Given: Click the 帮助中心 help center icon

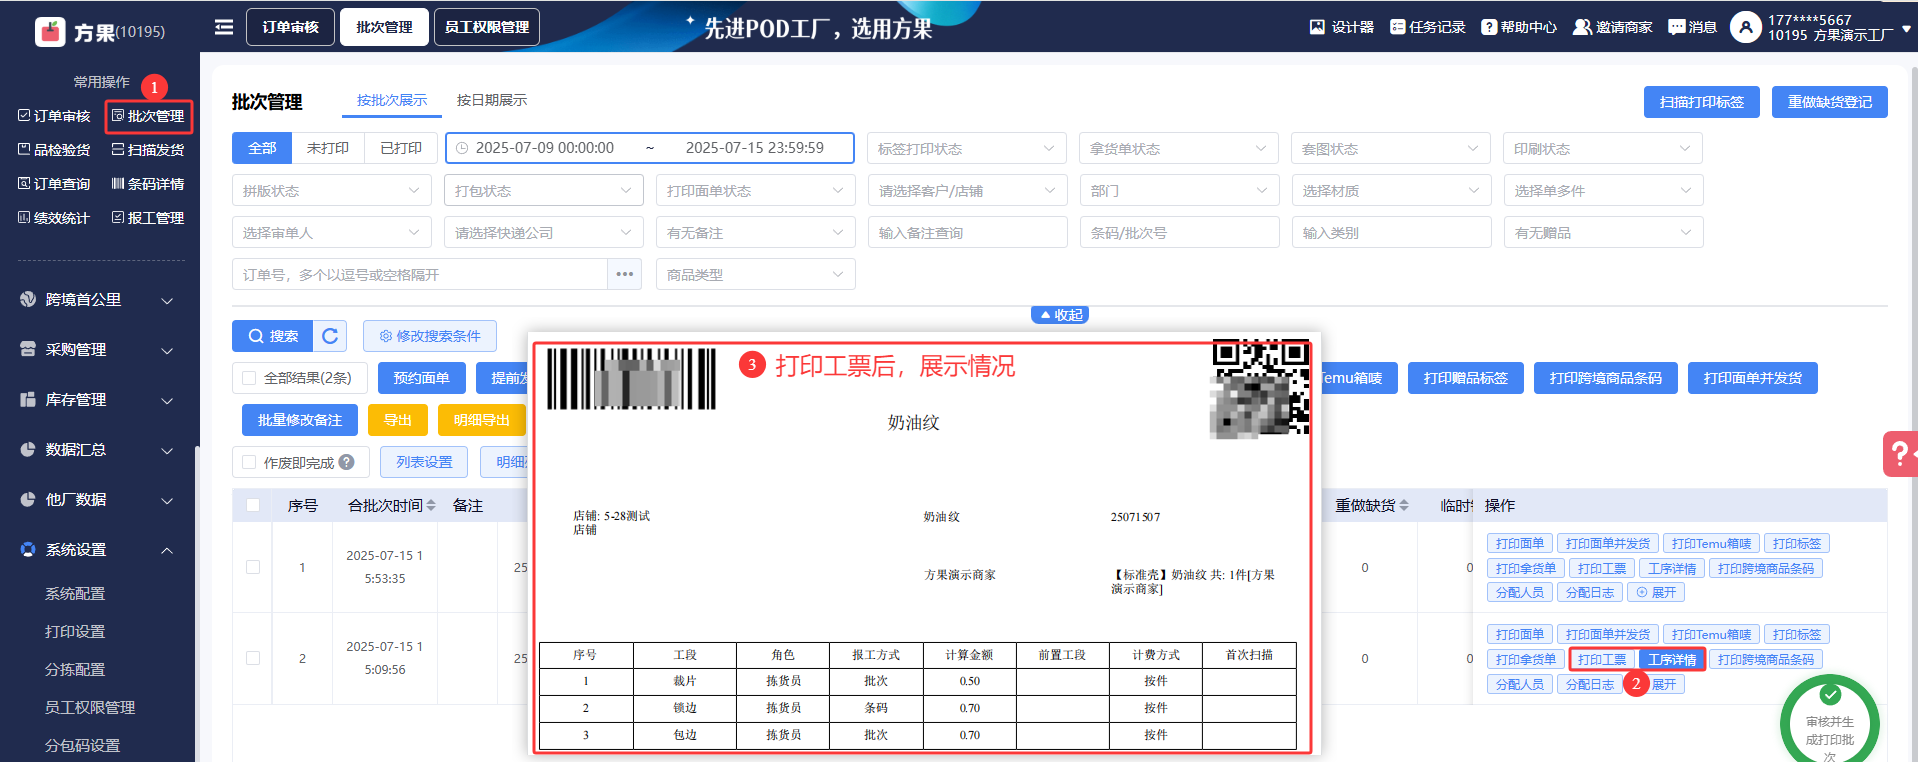Looking at the screenshot, I should tap(1489, 27).
